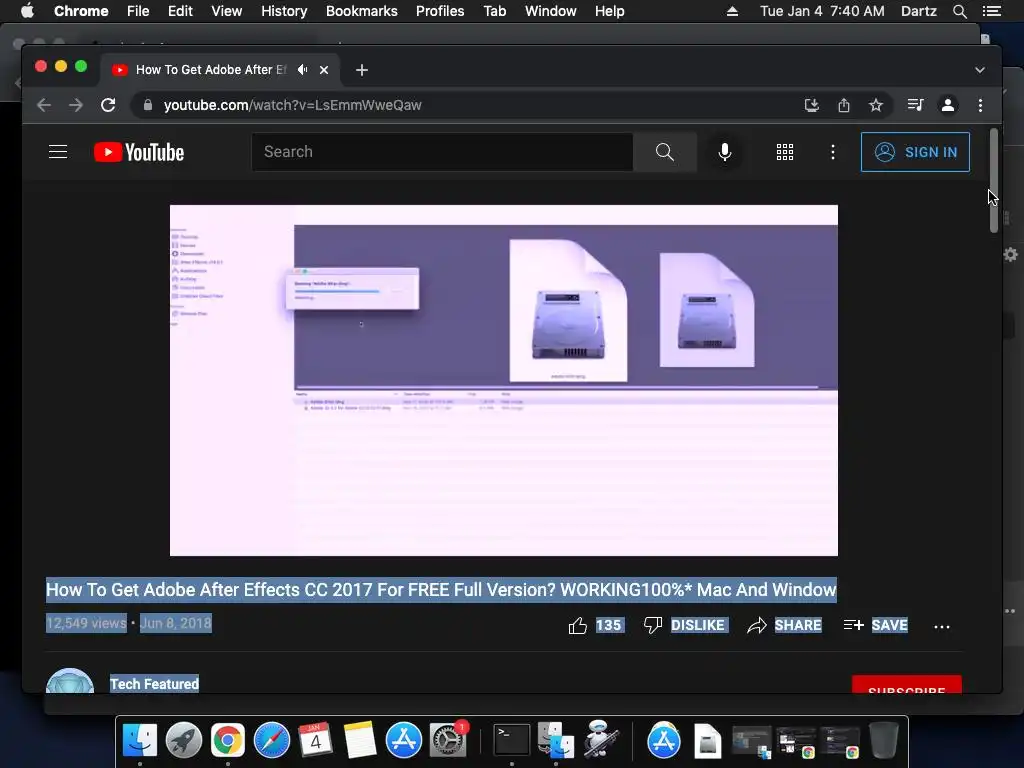
Task: Click the Jun 8, 2018 date
Action: [x=176, y=623]
